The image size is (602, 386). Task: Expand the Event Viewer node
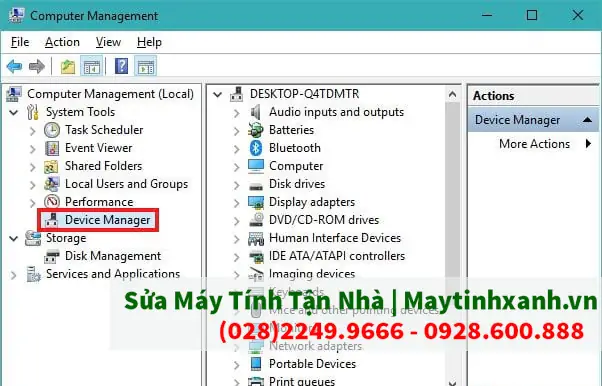(x=33, y=149)
